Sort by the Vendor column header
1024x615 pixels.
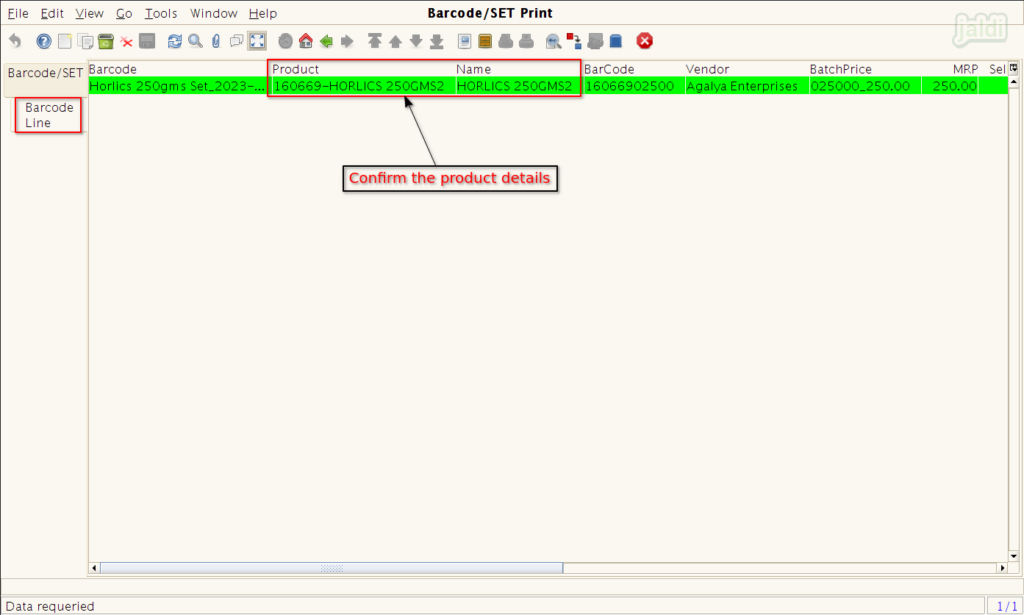click(746, 69)
